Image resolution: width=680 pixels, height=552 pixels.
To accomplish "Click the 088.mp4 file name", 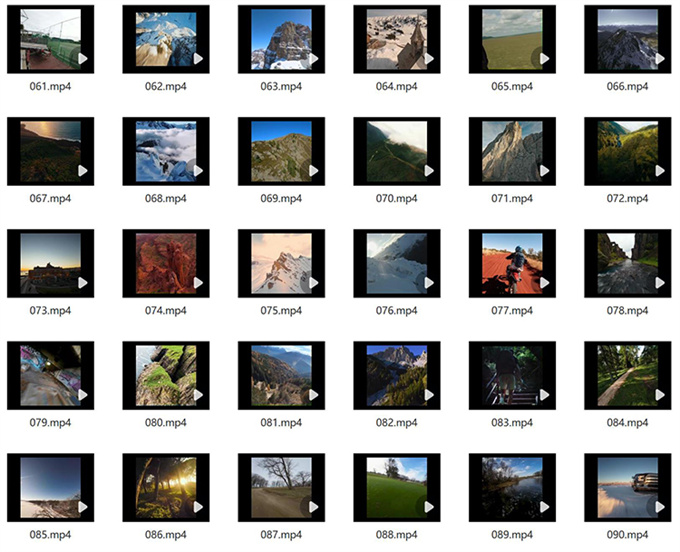I will pyautogui.click(x=397, y=535).
